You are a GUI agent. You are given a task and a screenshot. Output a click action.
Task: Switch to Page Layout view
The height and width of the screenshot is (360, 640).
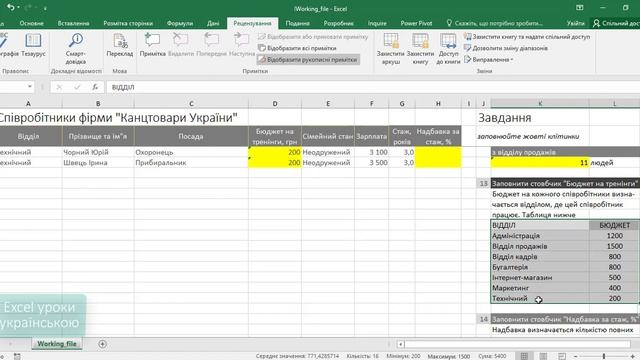pos(543,356)
